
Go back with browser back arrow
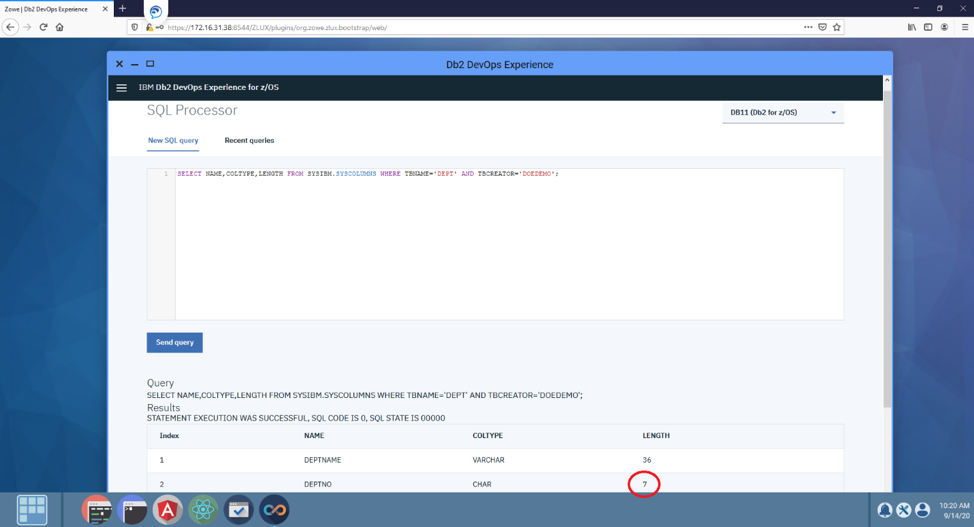tap(10, 27)
